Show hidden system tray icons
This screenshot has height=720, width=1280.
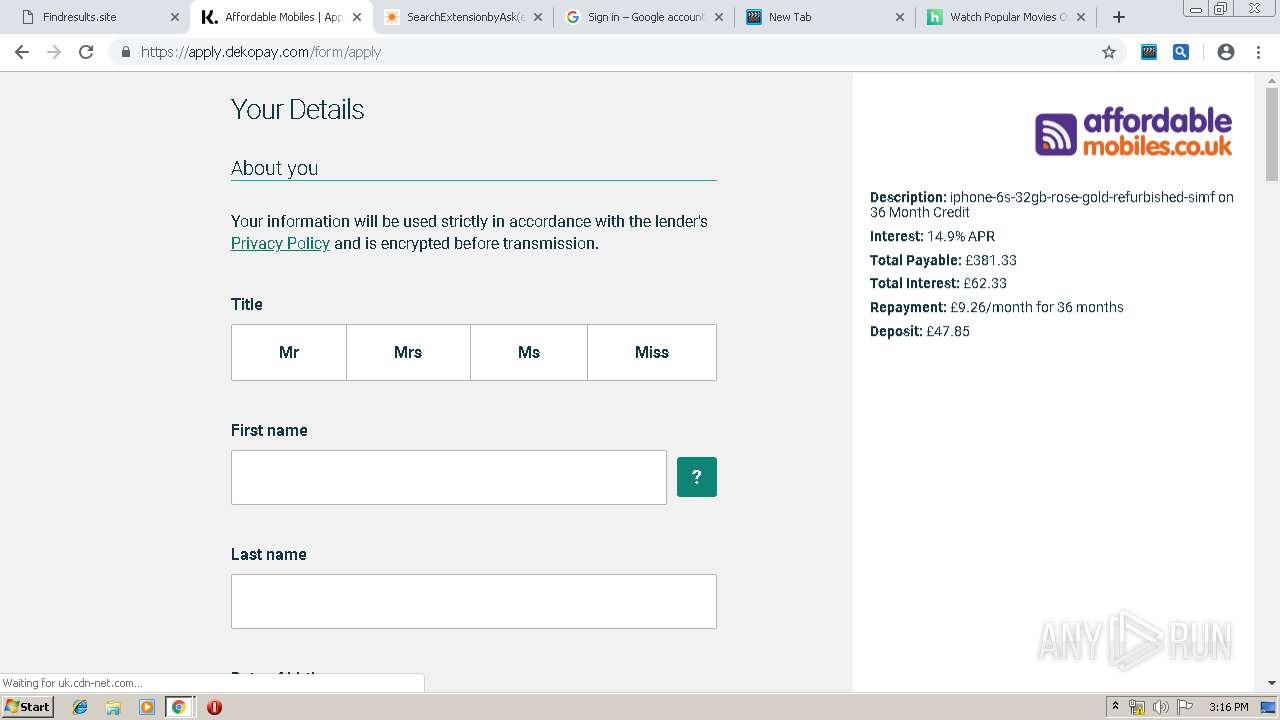tap(1116, 707)
